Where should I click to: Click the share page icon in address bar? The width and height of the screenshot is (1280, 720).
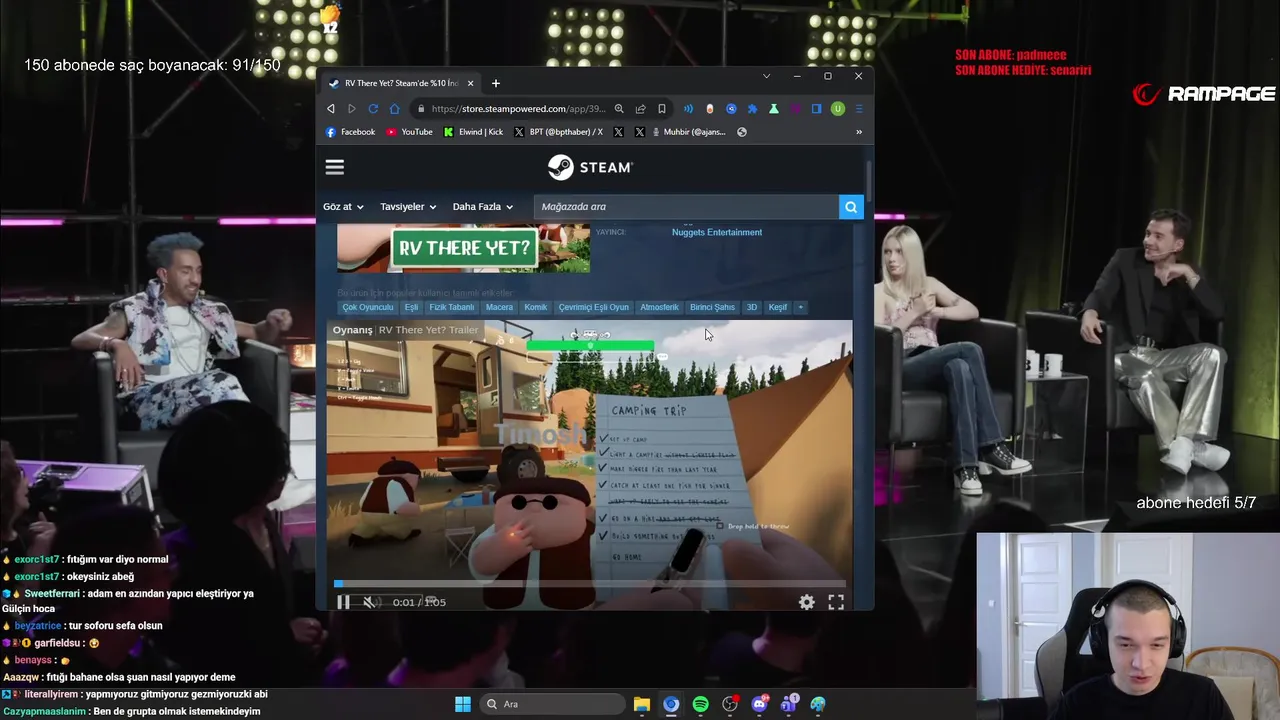640,109
